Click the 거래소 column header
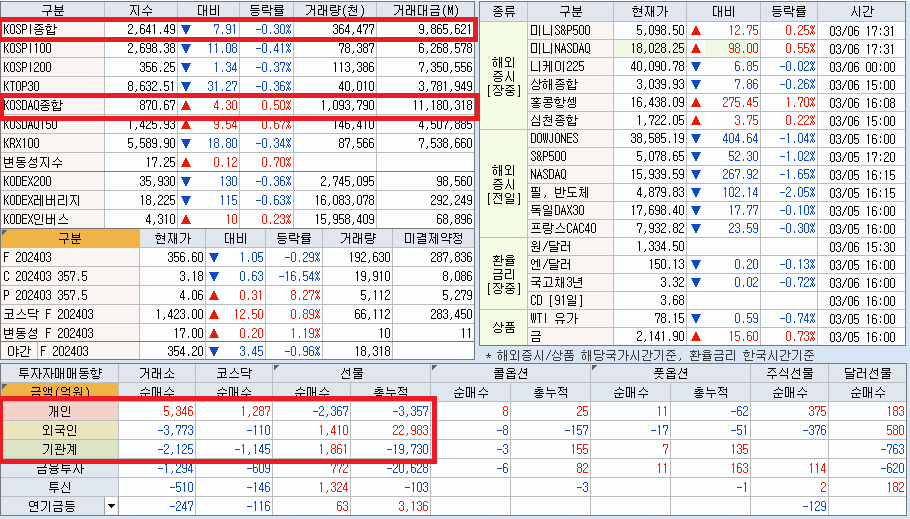 [x=157, y=373]
